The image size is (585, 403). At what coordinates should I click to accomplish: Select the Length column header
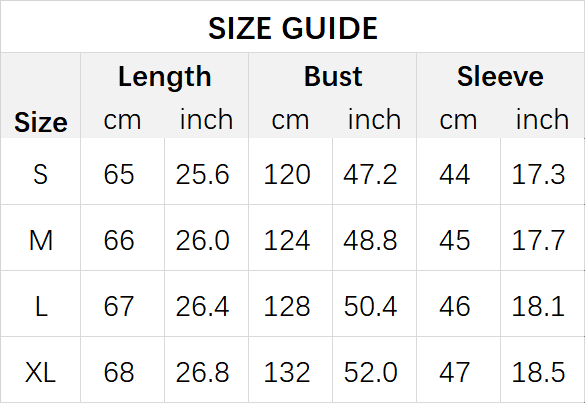(165, 77)
